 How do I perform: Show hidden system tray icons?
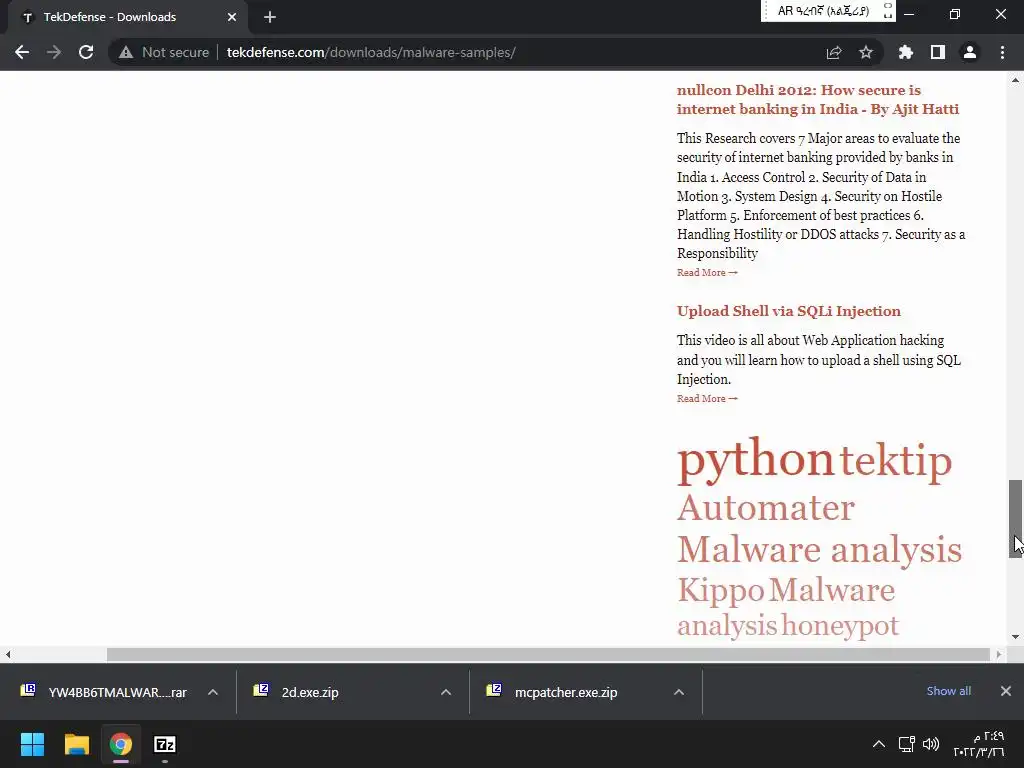click(879, 744)
